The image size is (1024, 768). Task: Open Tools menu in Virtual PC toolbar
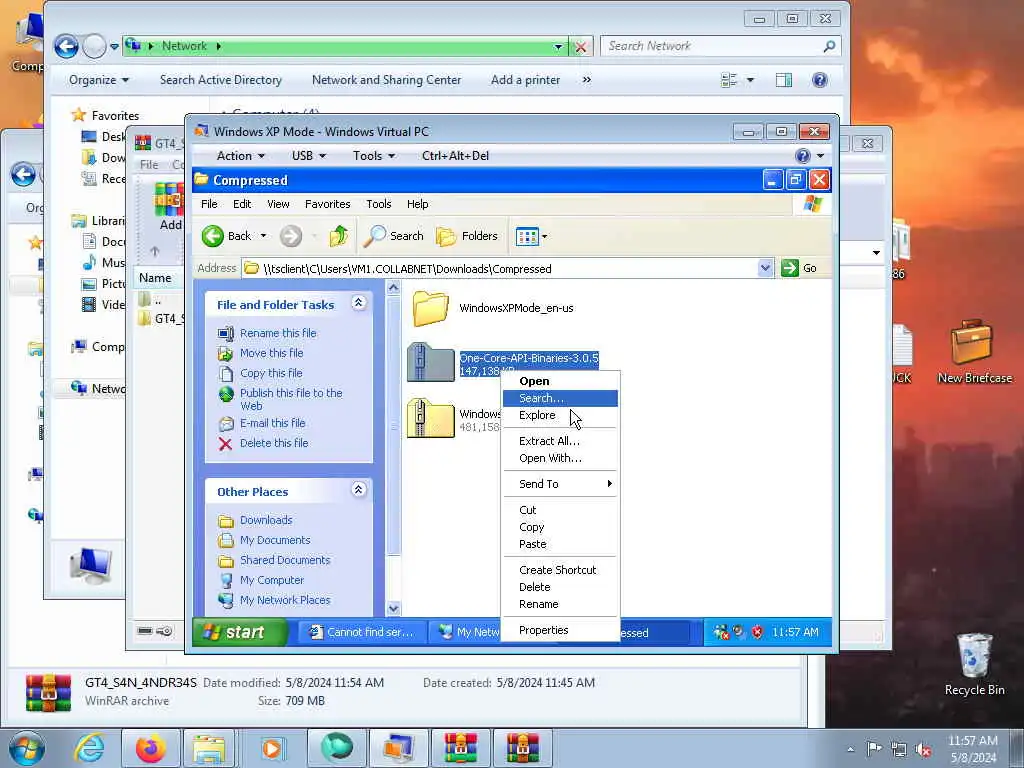(374, 155)
